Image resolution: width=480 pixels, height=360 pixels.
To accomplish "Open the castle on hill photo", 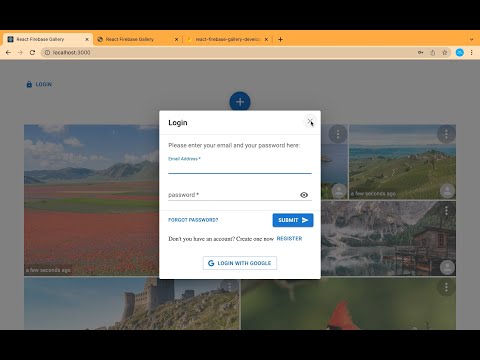I will [x=132, y=304].
